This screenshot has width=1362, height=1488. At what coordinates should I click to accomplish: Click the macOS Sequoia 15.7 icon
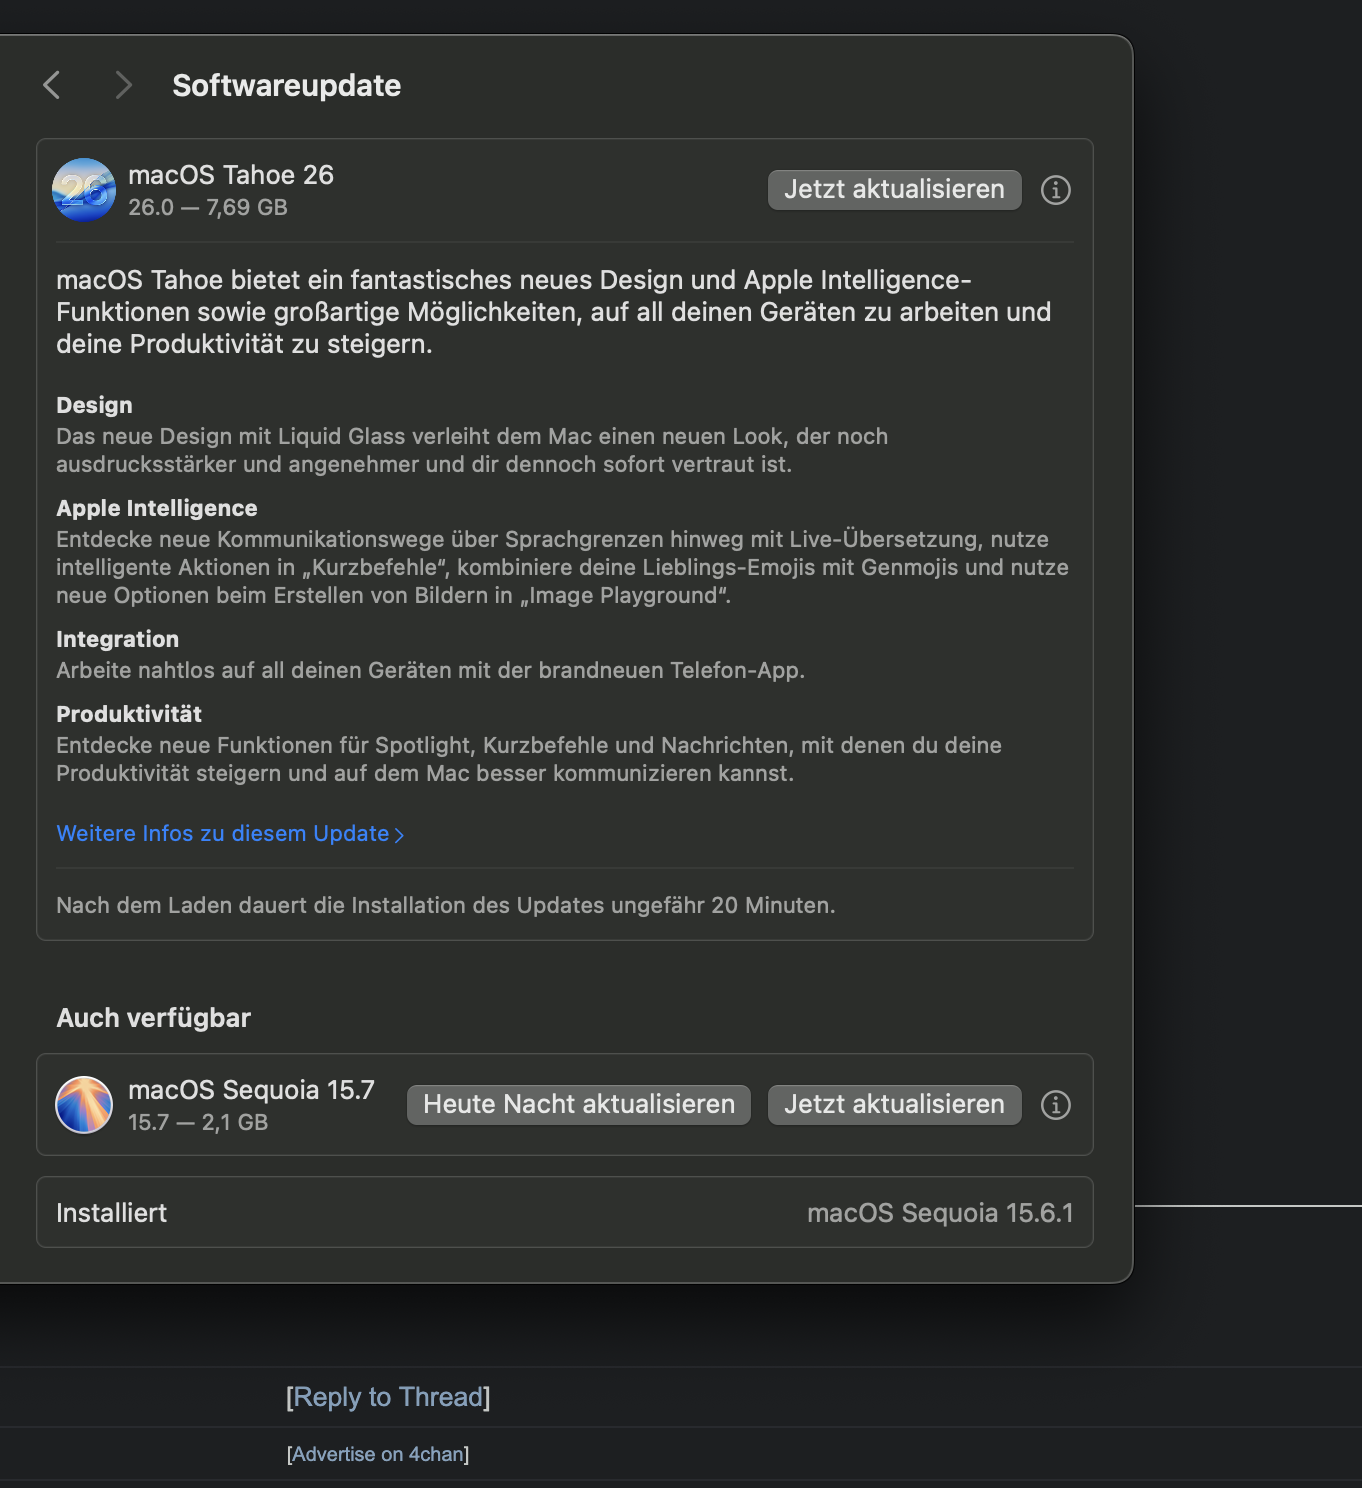(84, 1105)
